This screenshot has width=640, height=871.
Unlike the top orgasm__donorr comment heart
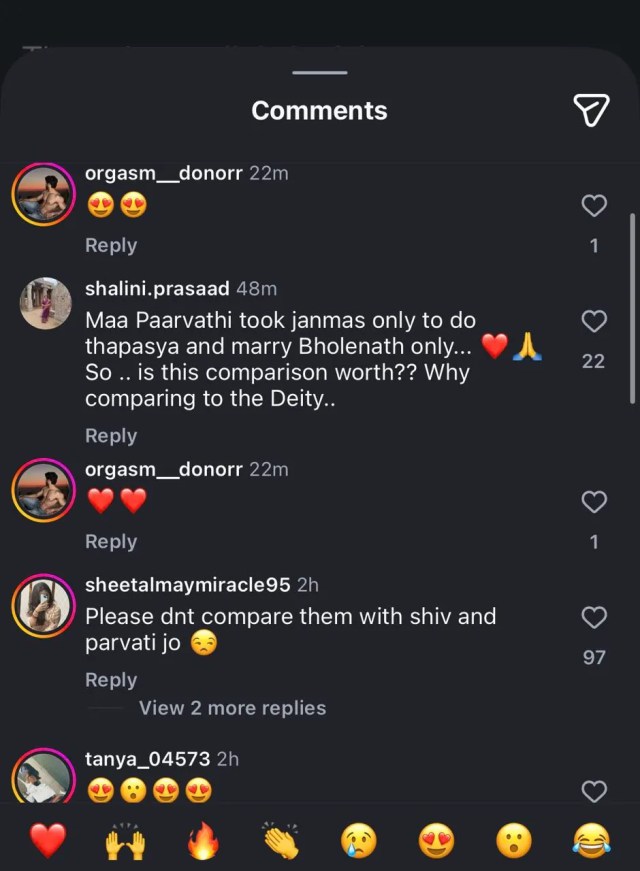coord(594,205)
